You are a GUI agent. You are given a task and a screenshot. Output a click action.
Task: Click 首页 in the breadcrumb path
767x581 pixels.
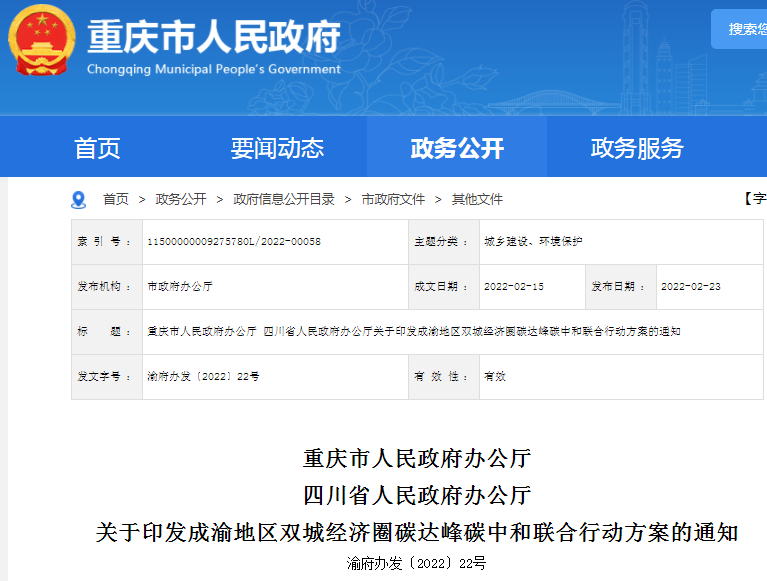[116, 200]
